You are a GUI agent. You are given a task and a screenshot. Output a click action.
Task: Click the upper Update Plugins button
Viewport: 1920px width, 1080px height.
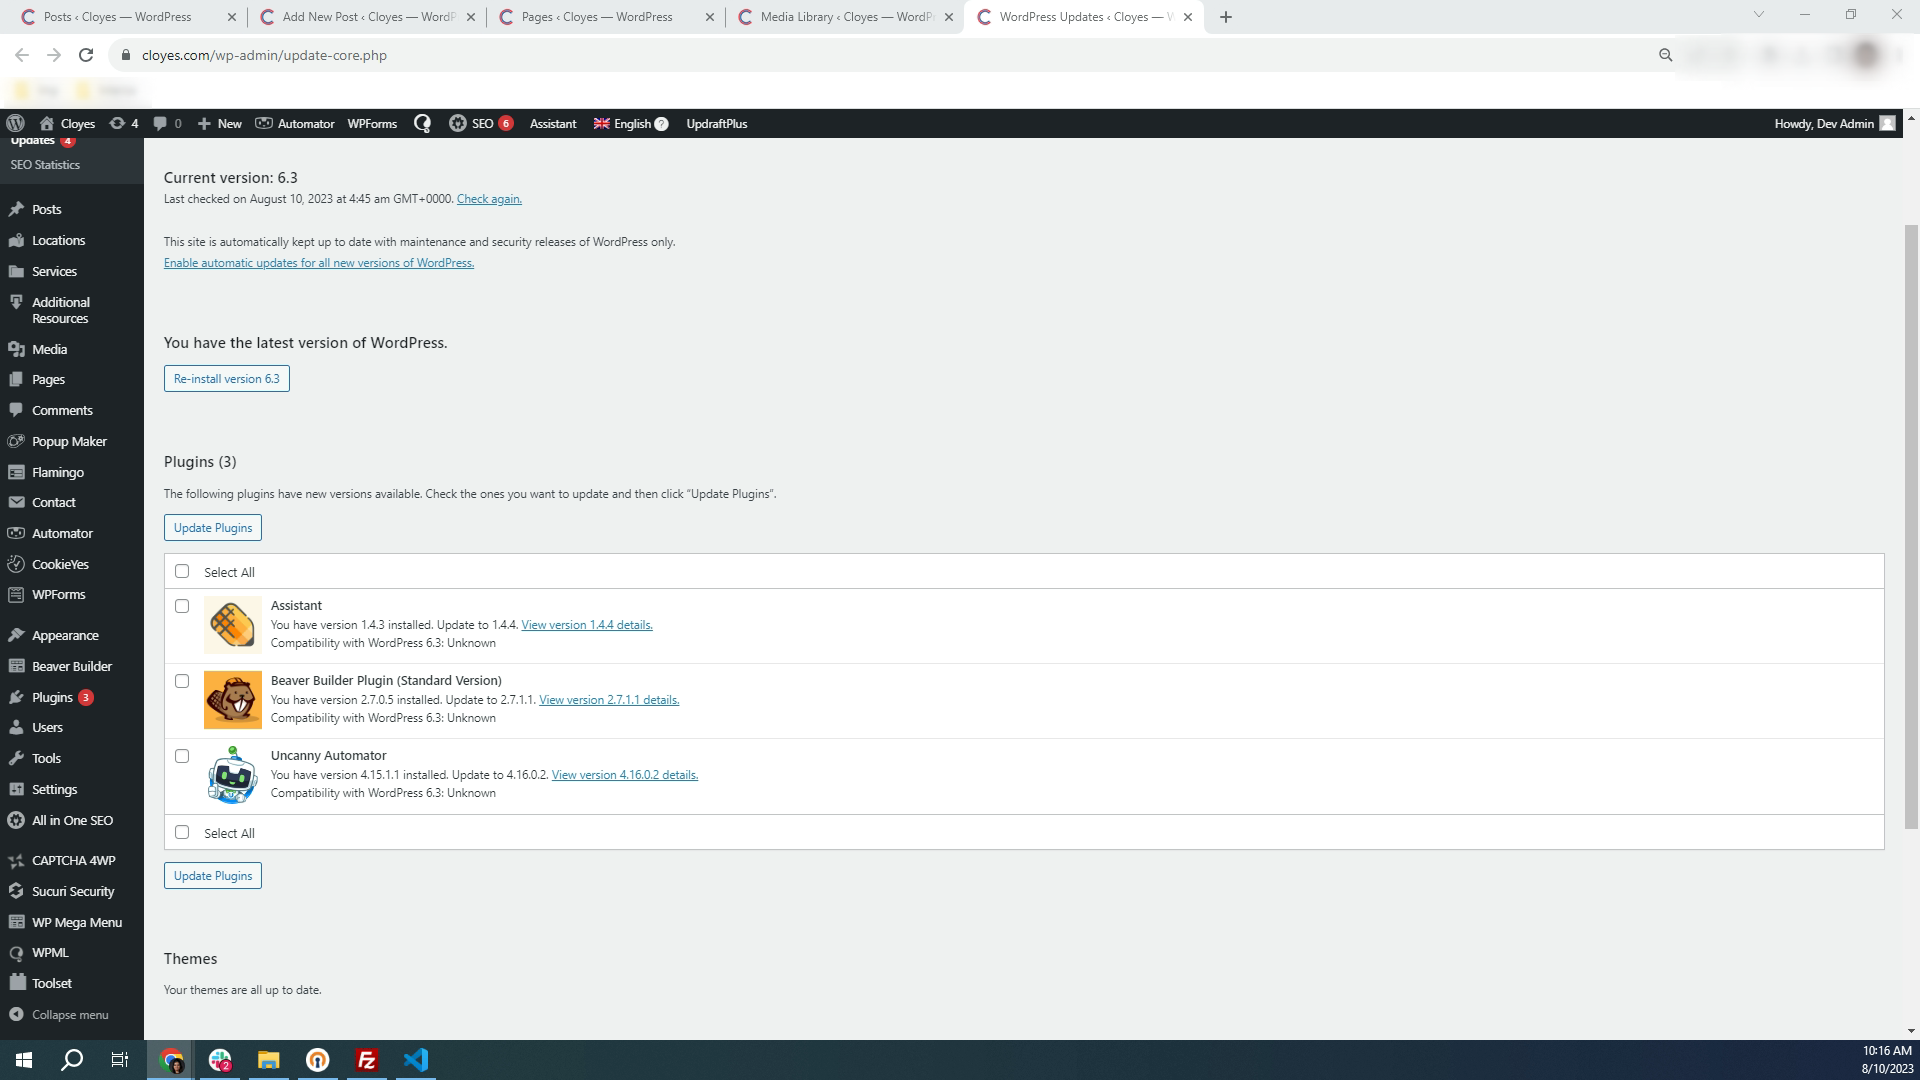coord(213,527)
